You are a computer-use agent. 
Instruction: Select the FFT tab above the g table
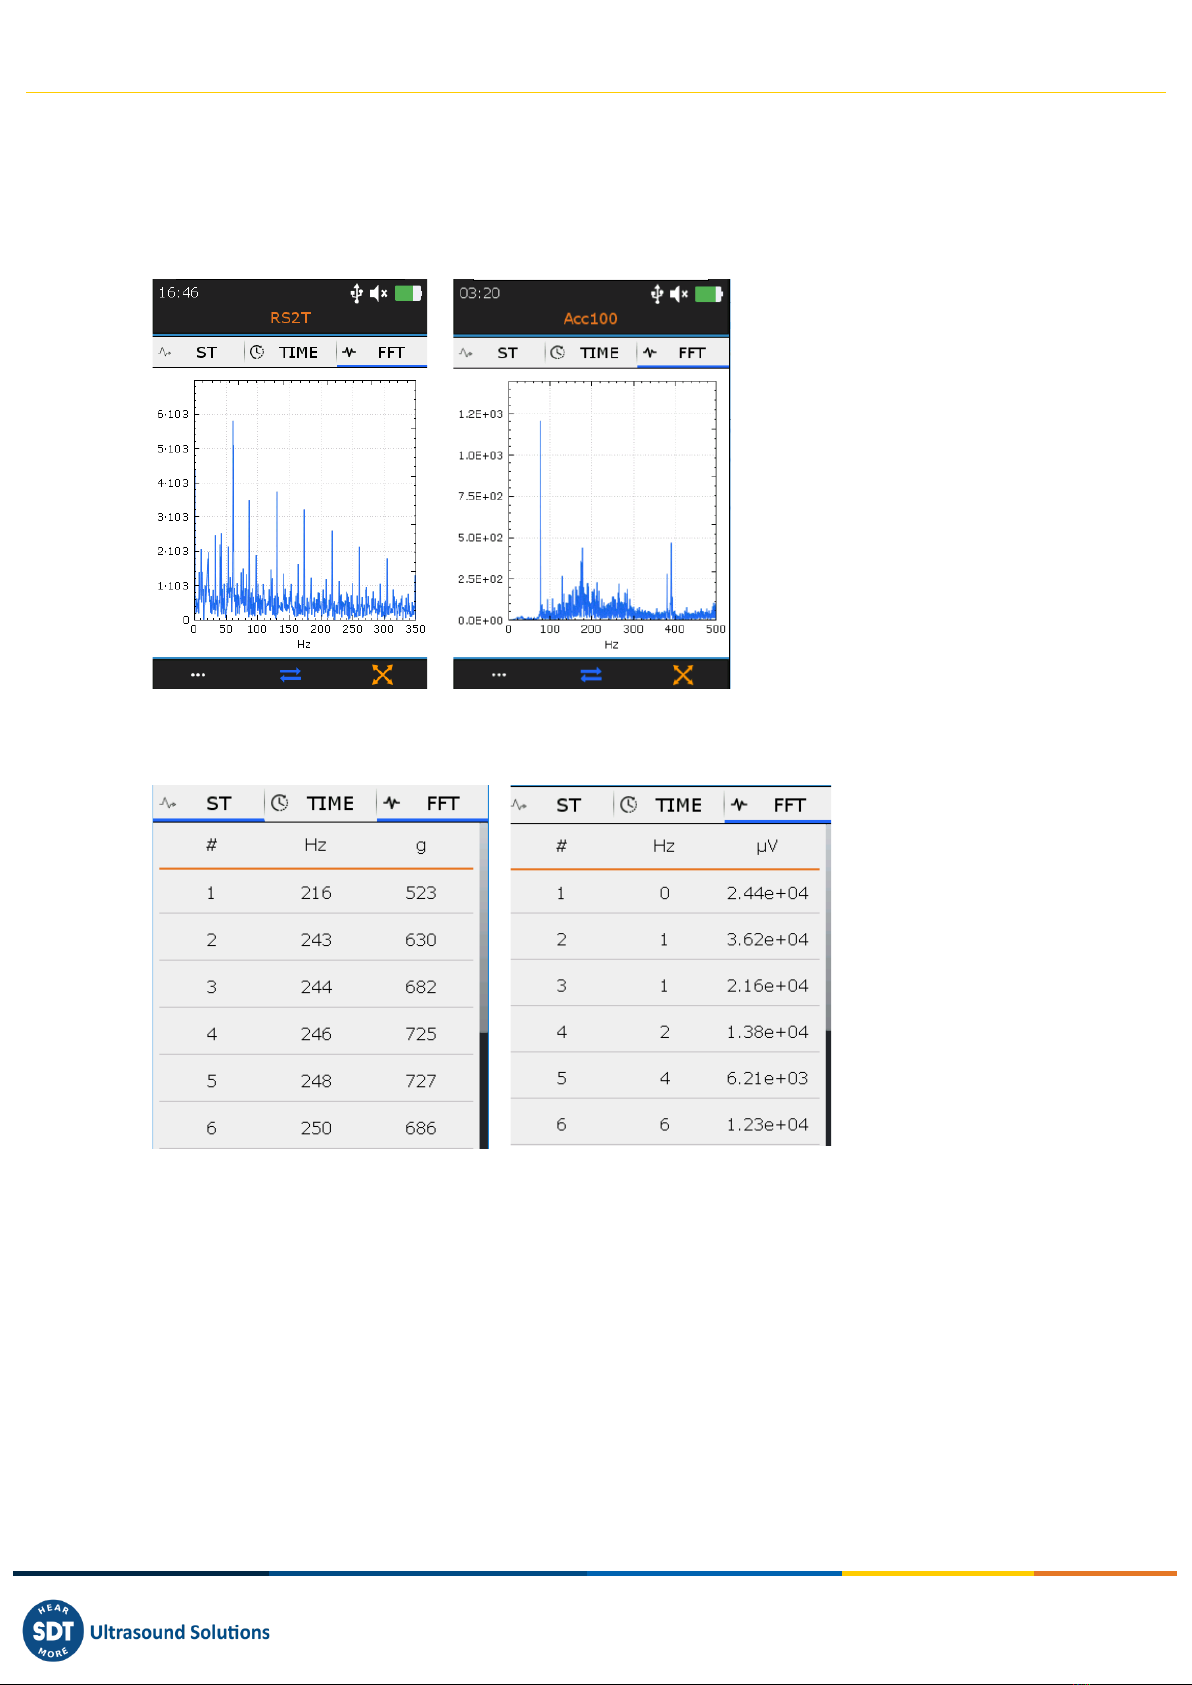(x=432, y=803)
